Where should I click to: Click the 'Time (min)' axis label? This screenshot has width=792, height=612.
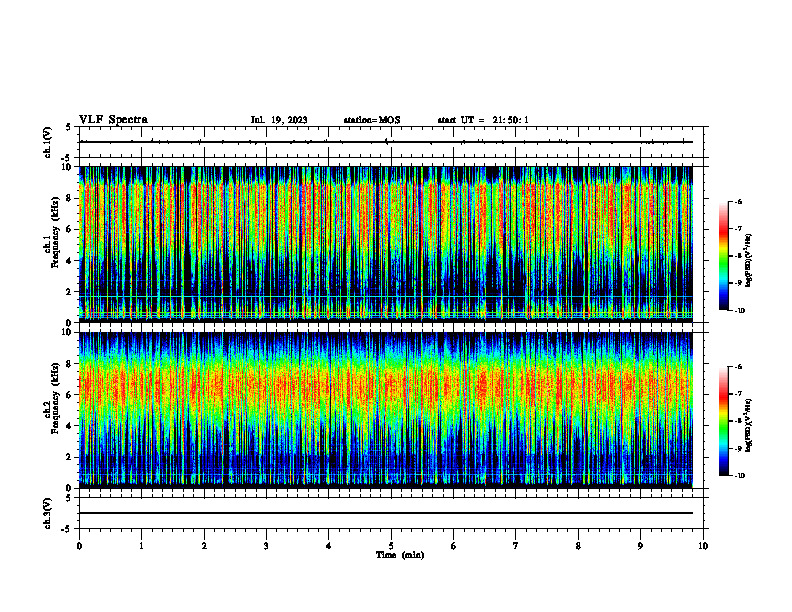point(400,555)
